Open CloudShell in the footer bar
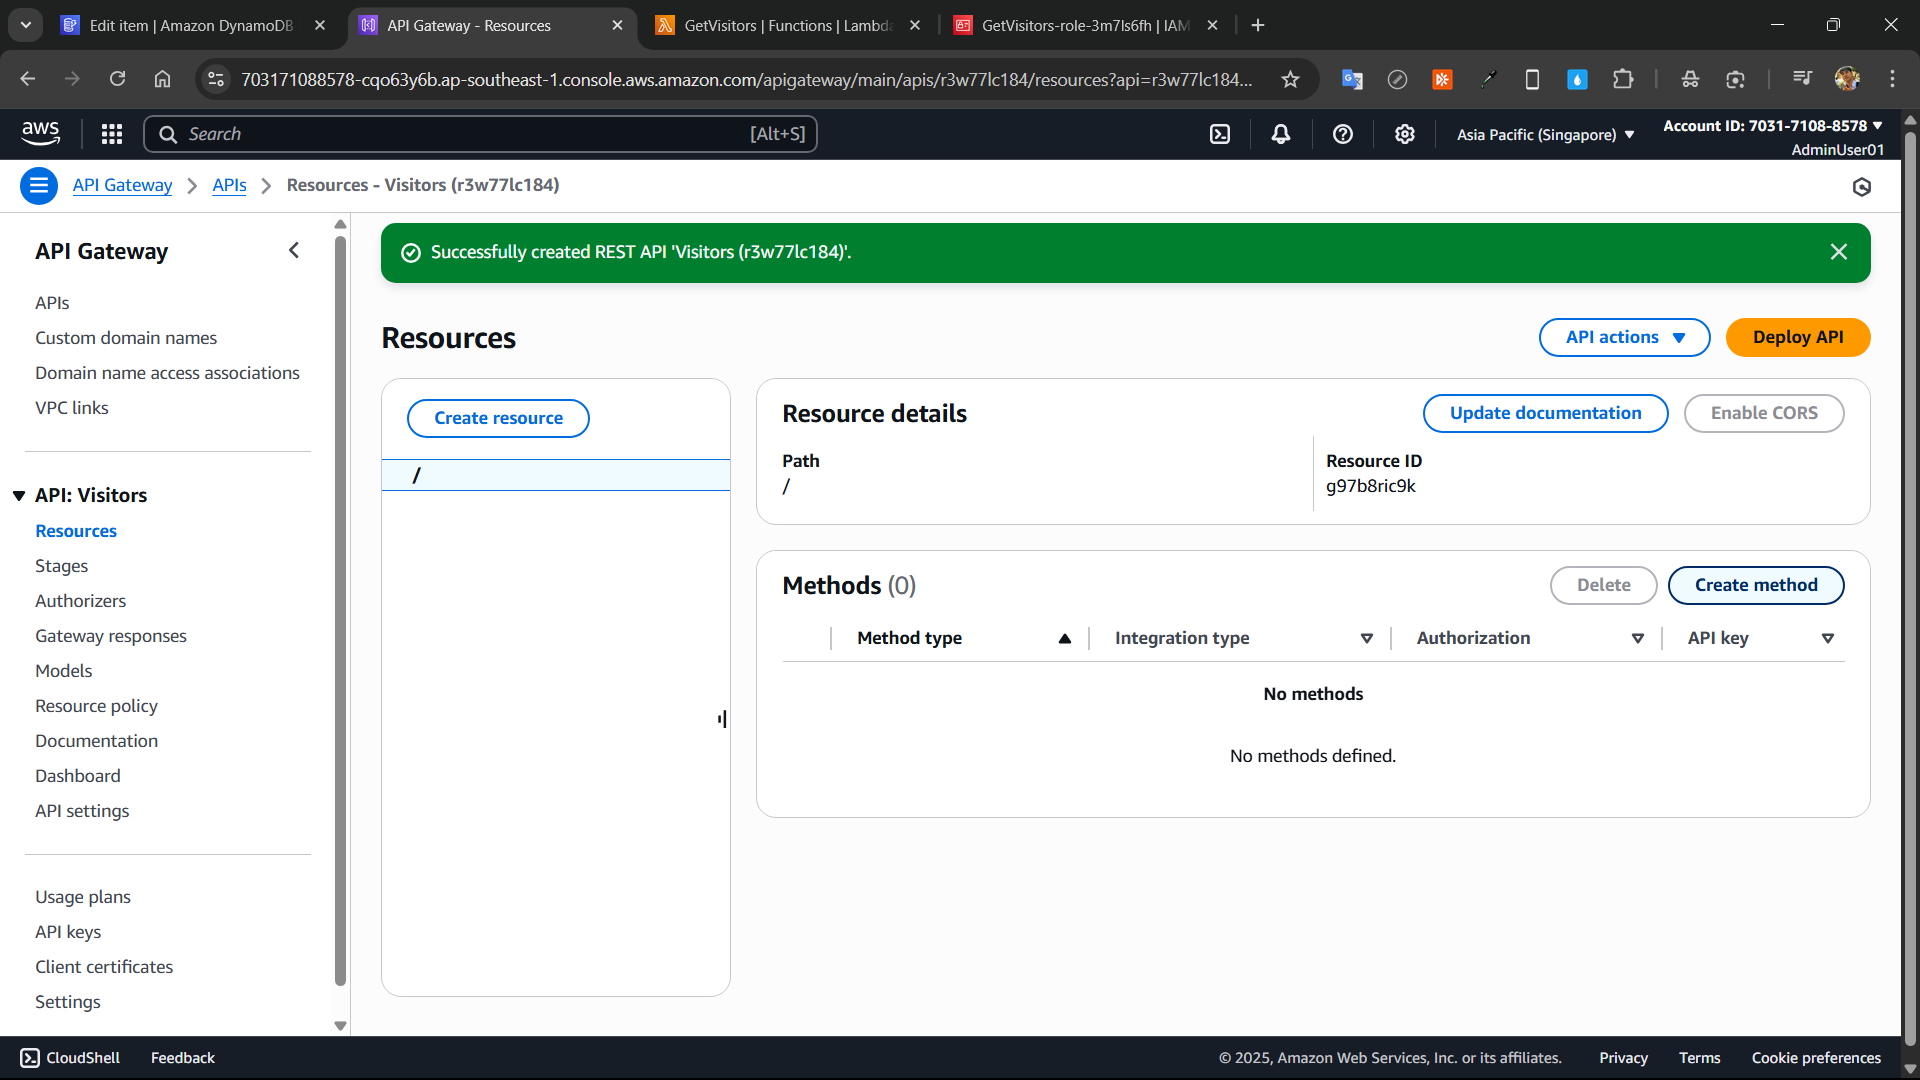 coord(70,1058)
